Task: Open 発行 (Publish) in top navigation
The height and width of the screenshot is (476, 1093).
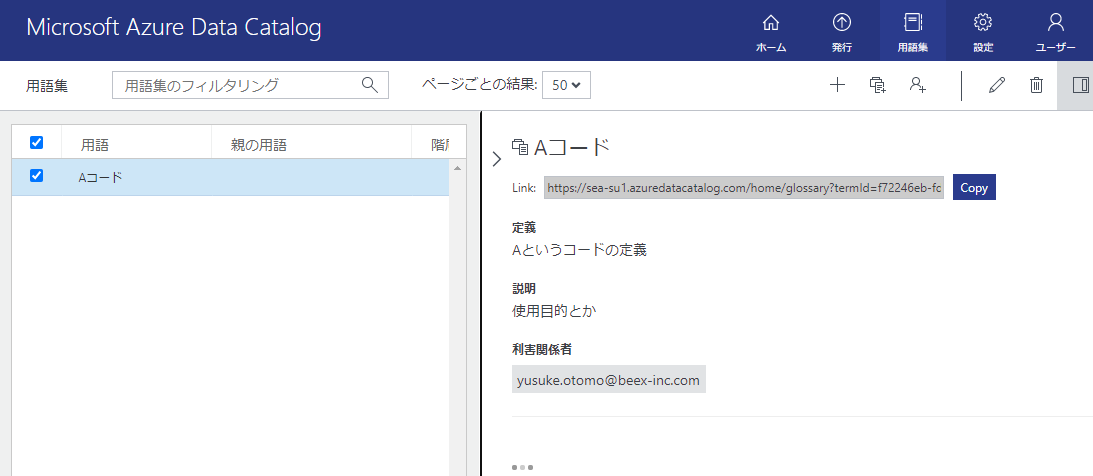Action: tap(842, 31)
